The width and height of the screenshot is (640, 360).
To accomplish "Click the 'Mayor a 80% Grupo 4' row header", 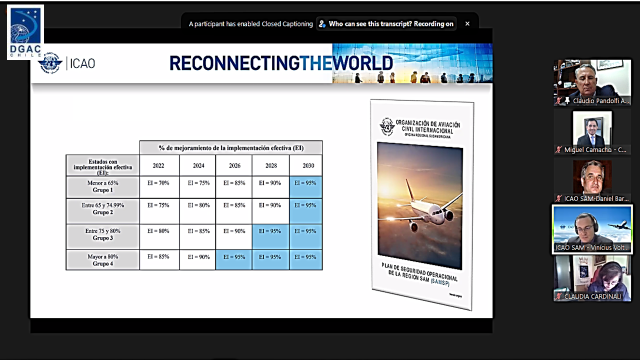I will [x=102, y=260].
